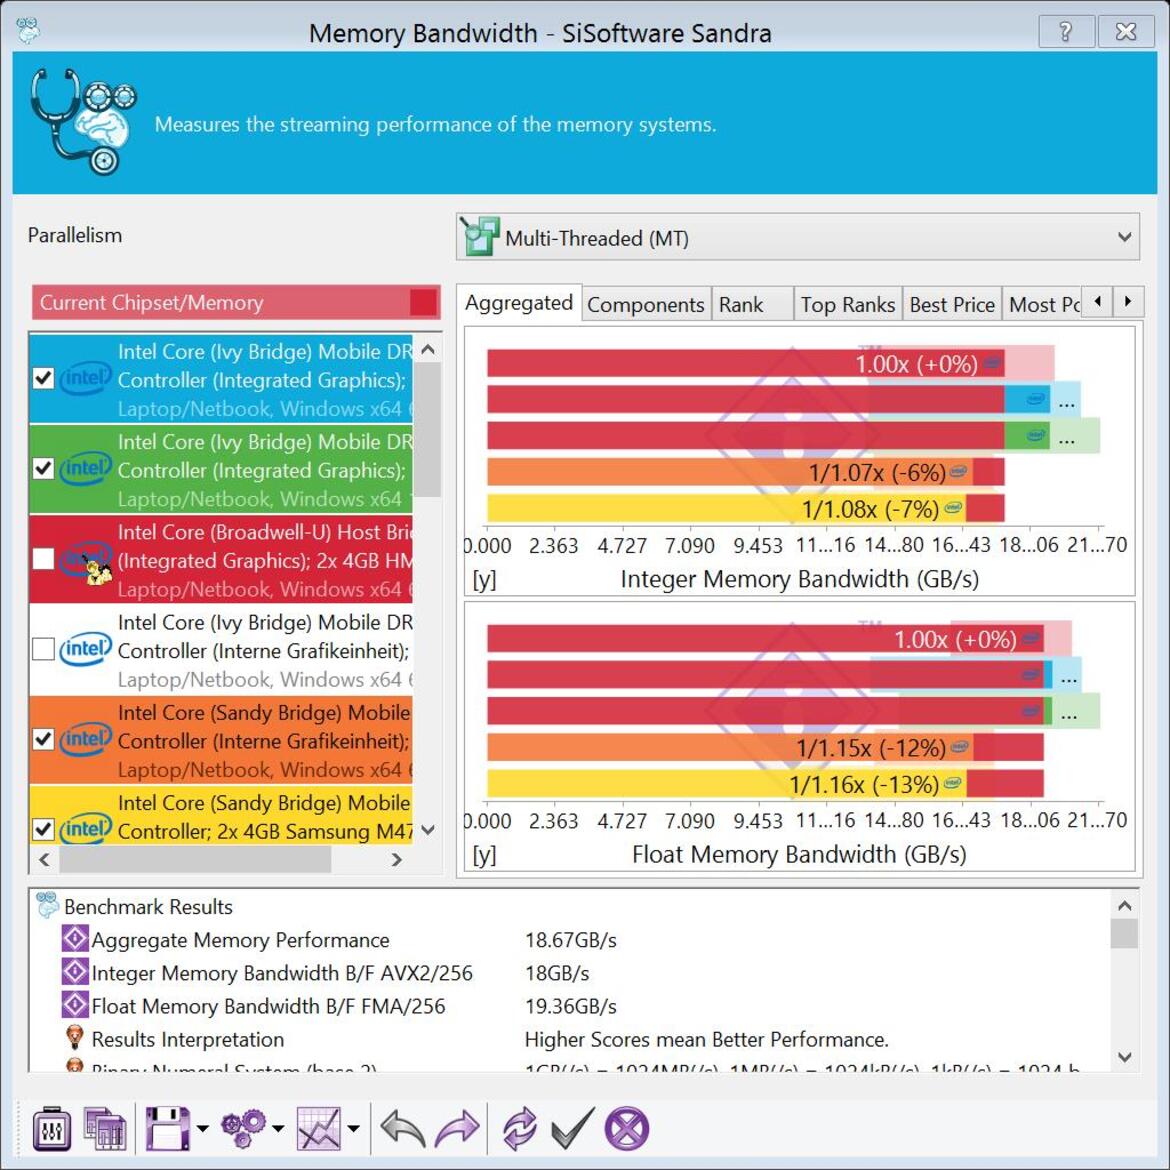Screen dimensions: 1170x1170
Task: Uncheck the blue Ivy Bridge reference entry
Action: click(43, 378)
